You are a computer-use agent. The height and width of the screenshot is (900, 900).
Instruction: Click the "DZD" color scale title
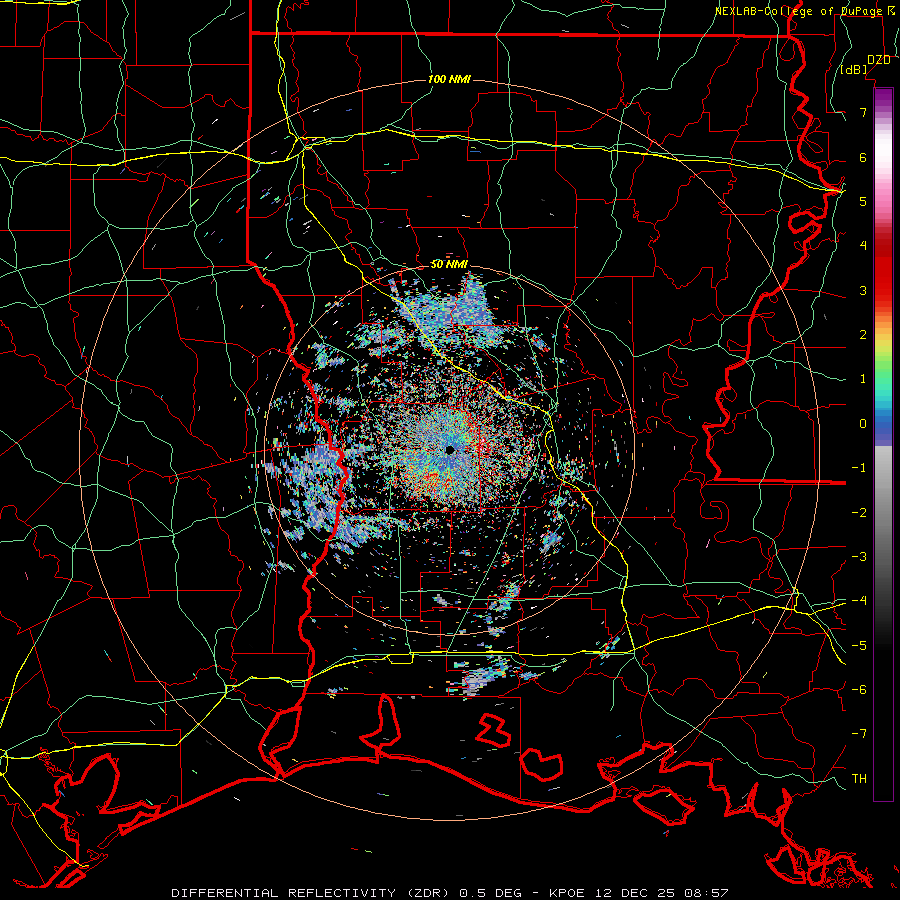point(879,60)
